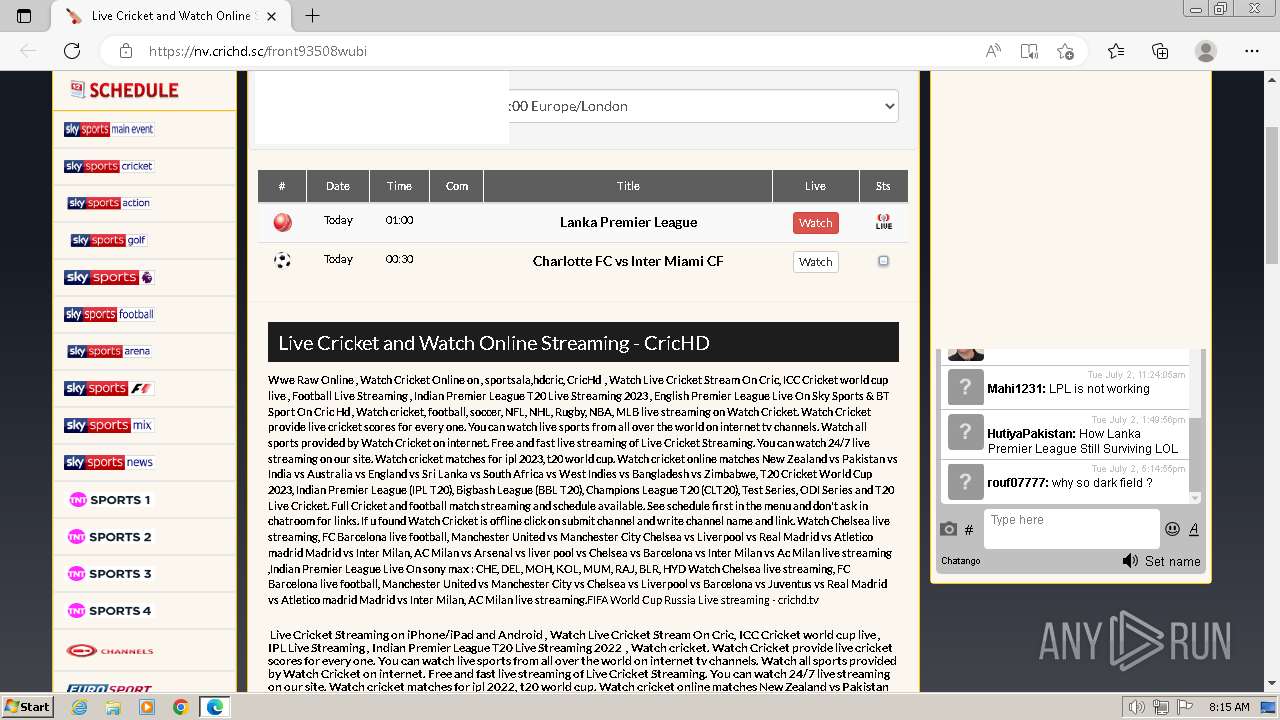Click the SCHEDULE heading in the sidebar
The image size is (1280, 720).
[125, 90]
